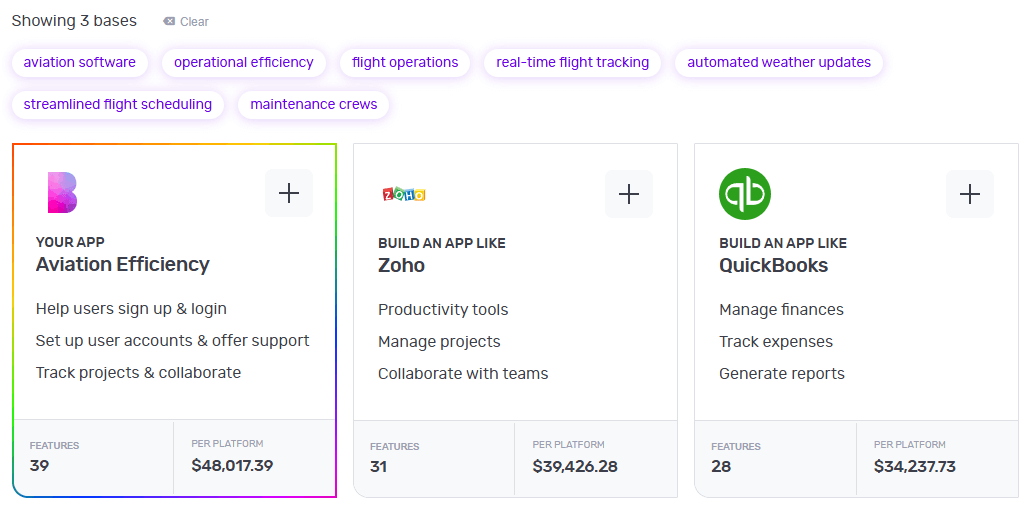The image size is (1031, 519).
Task: Click the $39,426.28 per platform price
Action: pyautogui.click(x=575, y=466)
